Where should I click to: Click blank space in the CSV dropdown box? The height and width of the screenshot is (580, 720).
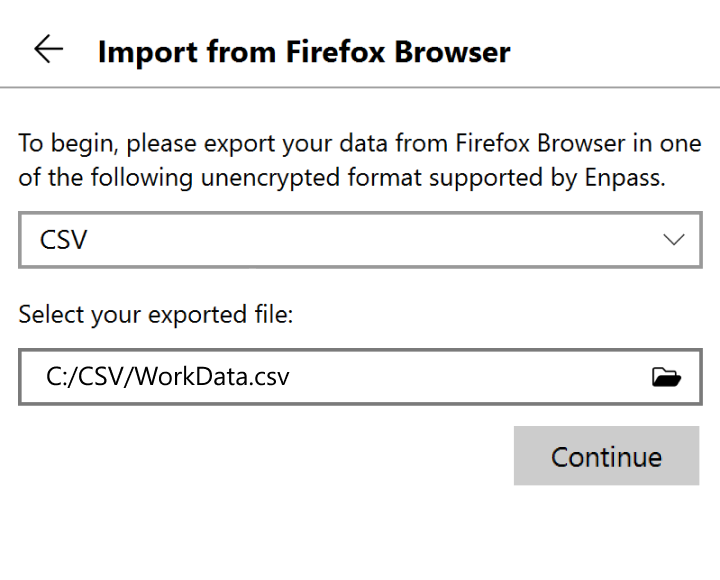(x=367, y=240)
